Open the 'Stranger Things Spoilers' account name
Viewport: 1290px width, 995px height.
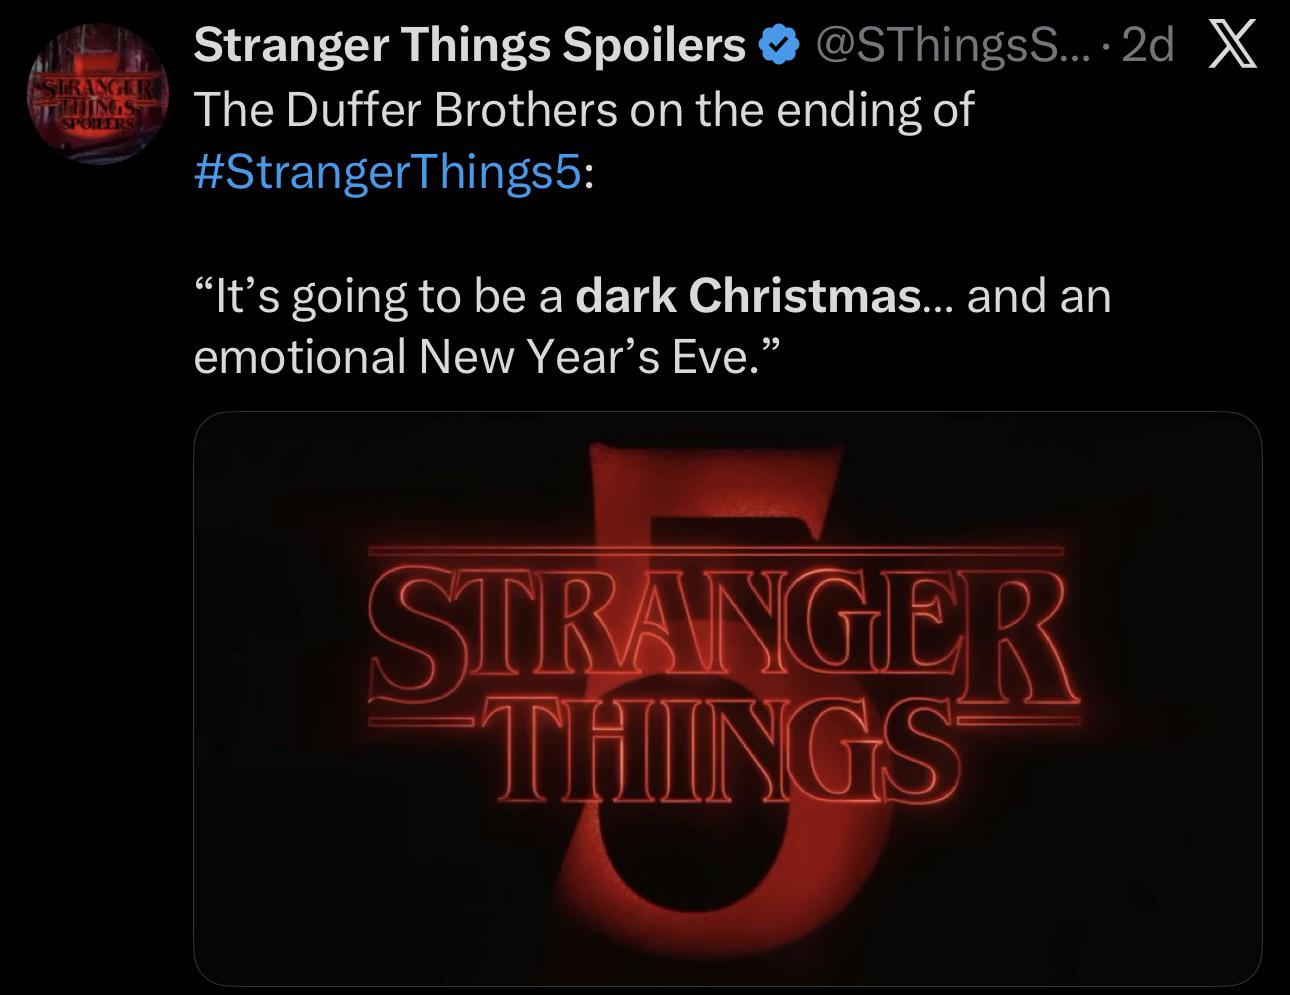point(470,45)
